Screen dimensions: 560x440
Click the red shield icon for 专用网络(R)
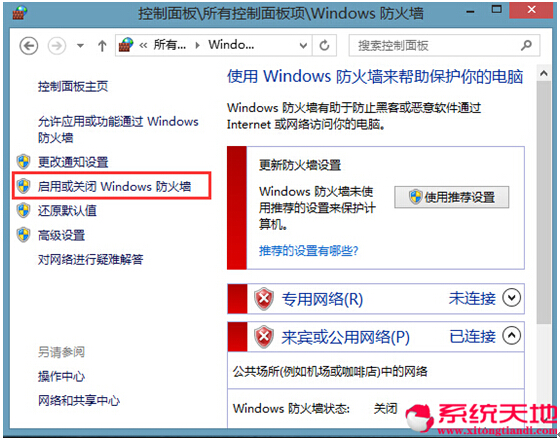click(264, 299)
